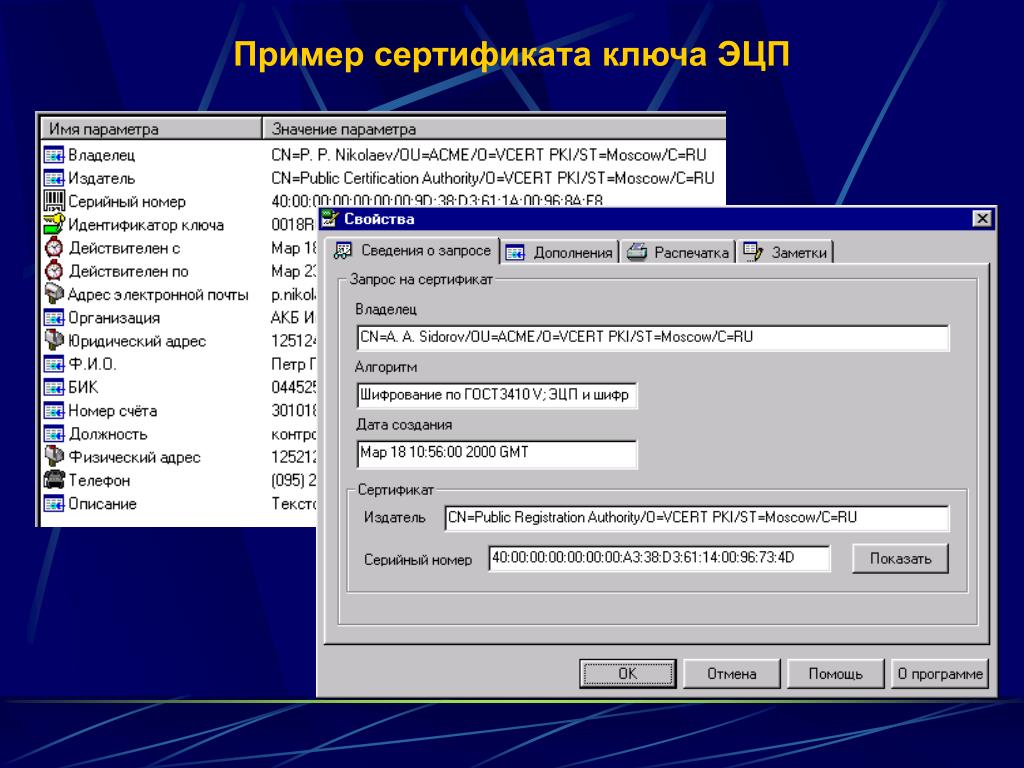This screenshot has width=1024, height=768.
Task: Open the Распечатка tab
Action: pyautogui.click(x=679, y=252)
